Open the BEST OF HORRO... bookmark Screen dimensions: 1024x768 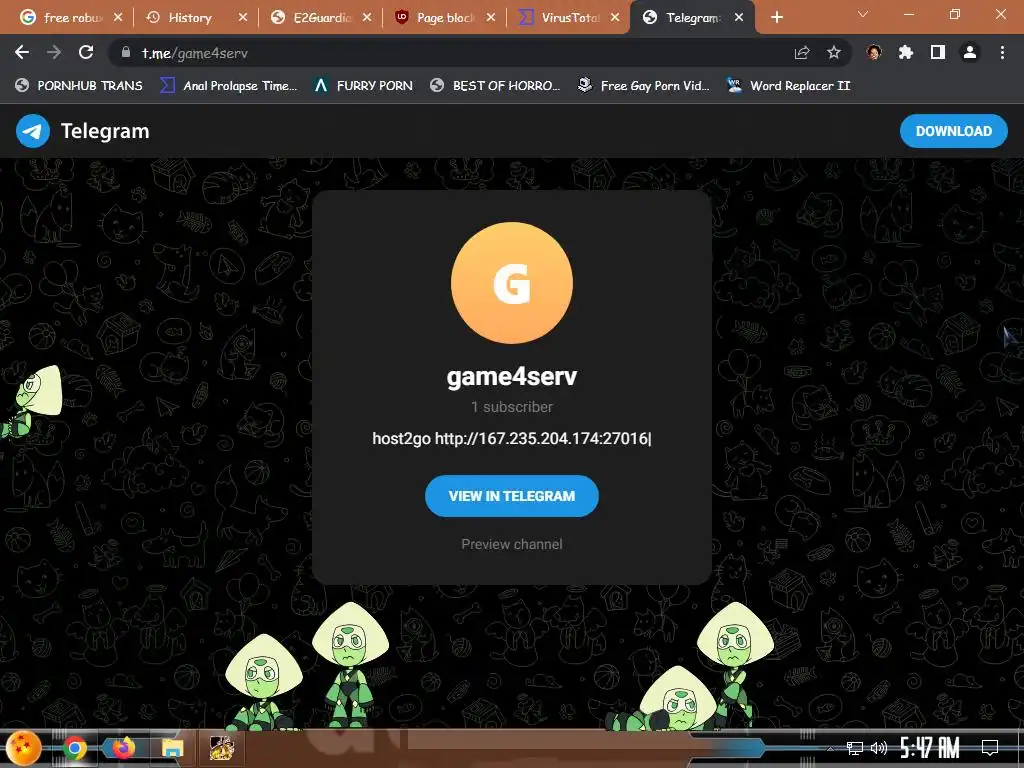tap(495, 86)
